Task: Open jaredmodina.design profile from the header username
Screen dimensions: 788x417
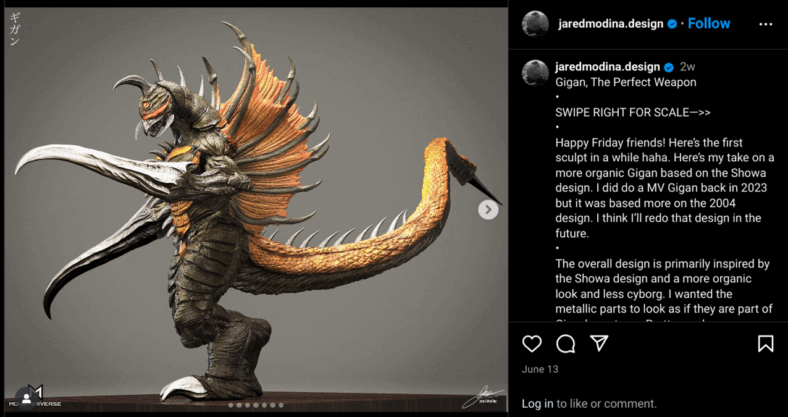Action: tap(610, 24)
